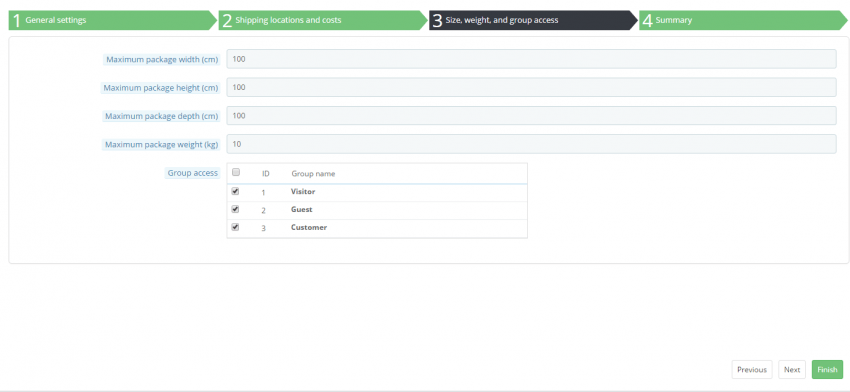Toggle the select-all groups checkbox
Screen dimensions: 850x392
[x=236, y=172]
